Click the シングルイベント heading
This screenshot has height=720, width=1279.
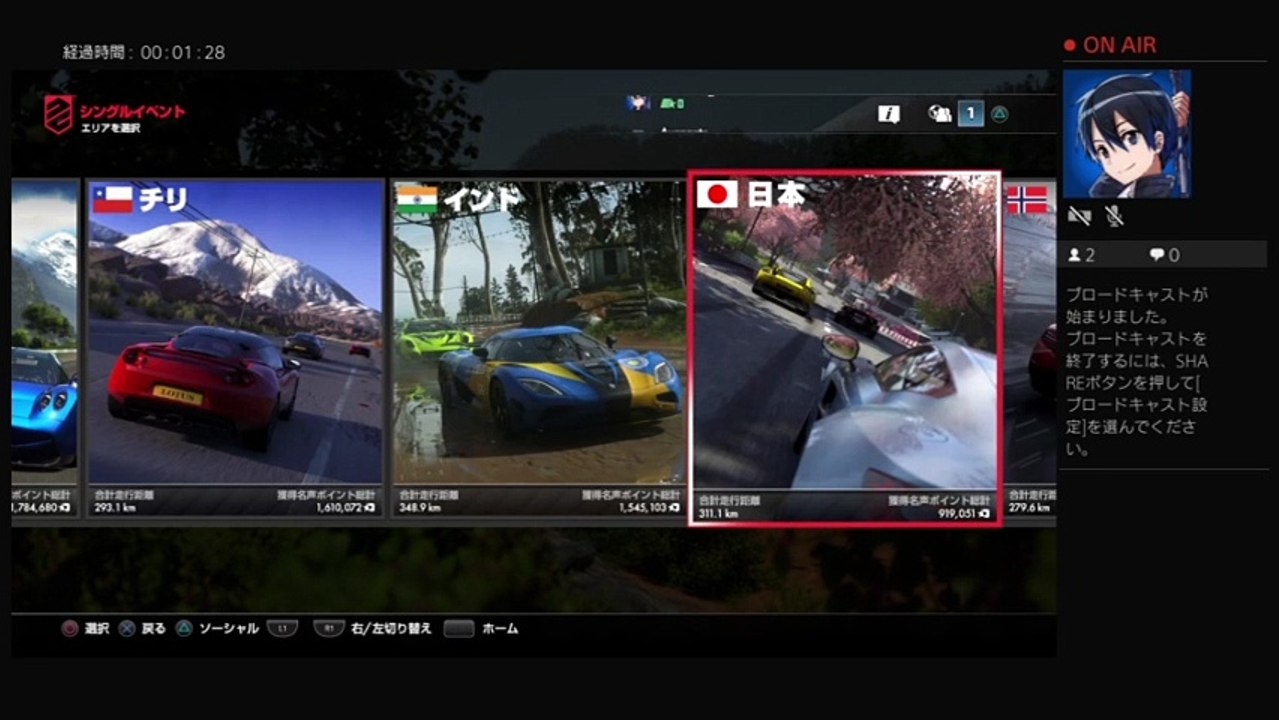tap(133, 112)
